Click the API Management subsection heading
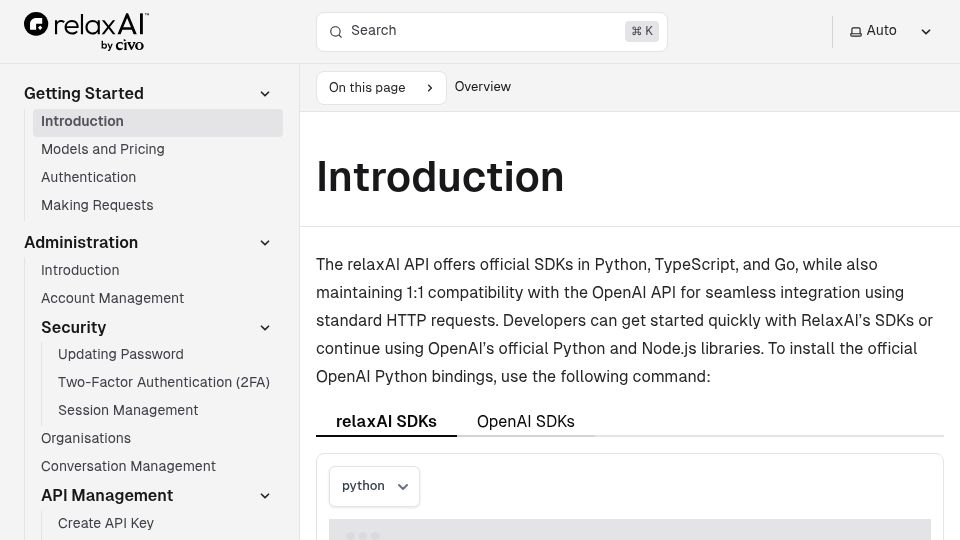Viewport: 960px width, 540px height. coord(107,495)
